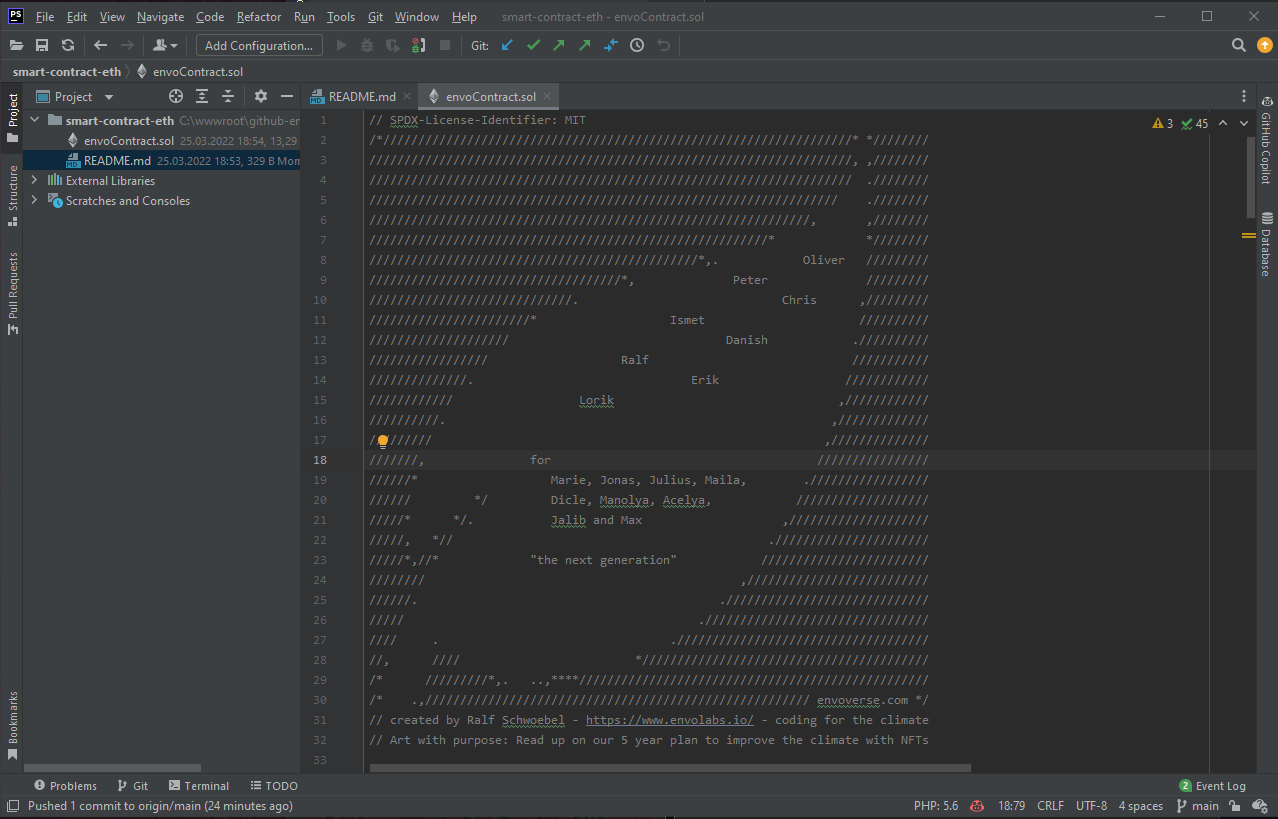Image resolution: width=1278 pixels, height=819 pixels.
Task: Open Git Show History clock icon
Action: 637,45
